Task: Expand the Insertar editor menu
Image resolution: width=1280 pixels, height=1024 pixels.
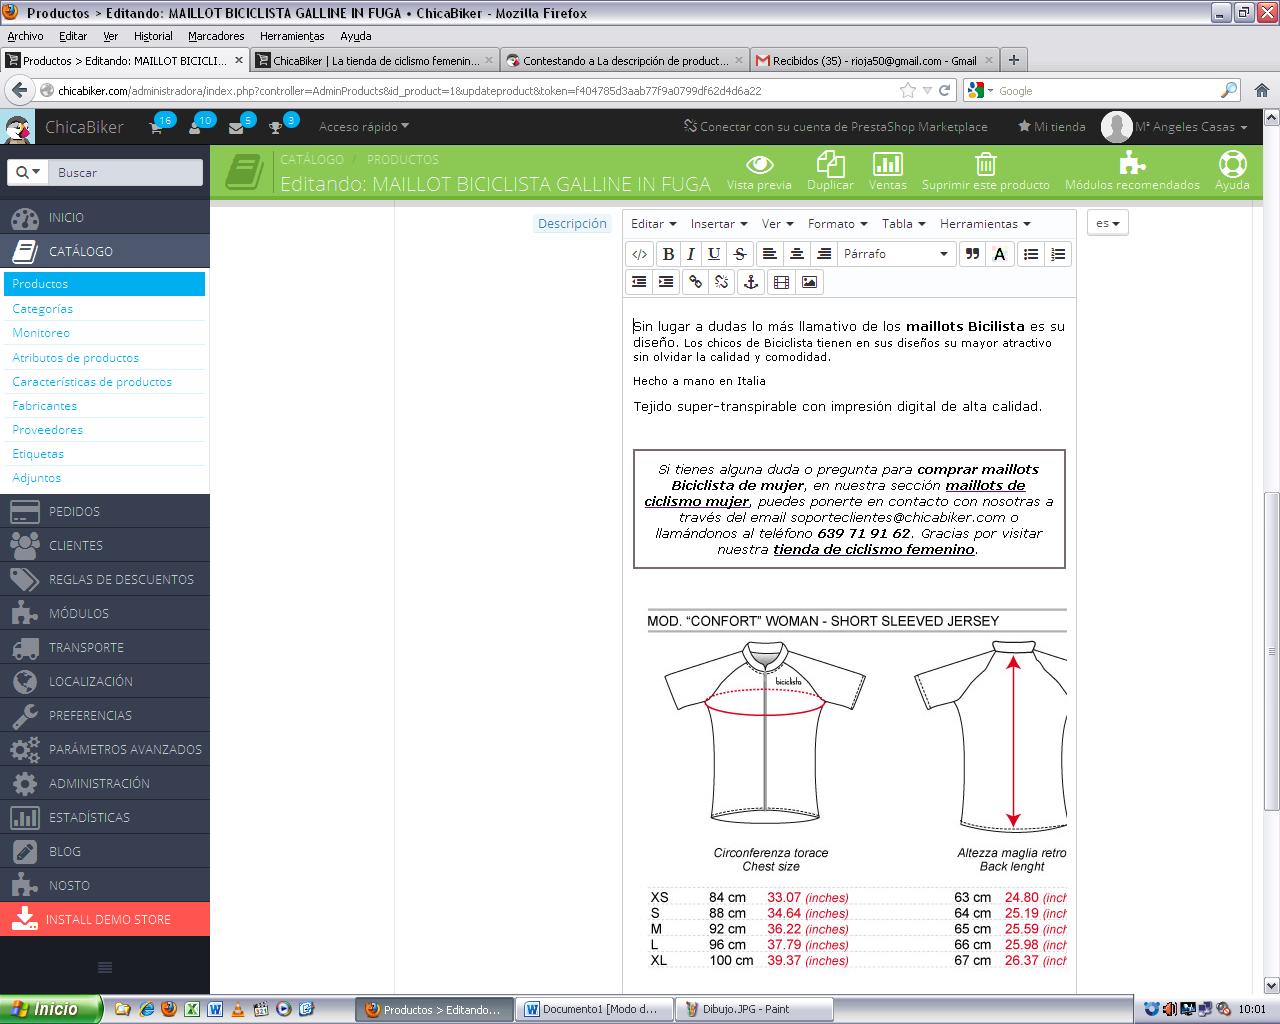Action: click(719, 224)
